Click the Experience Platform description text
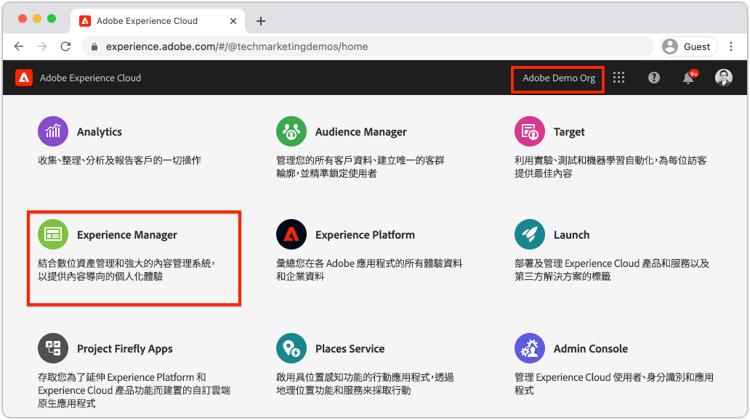750x420 pixels. (369, 270)
